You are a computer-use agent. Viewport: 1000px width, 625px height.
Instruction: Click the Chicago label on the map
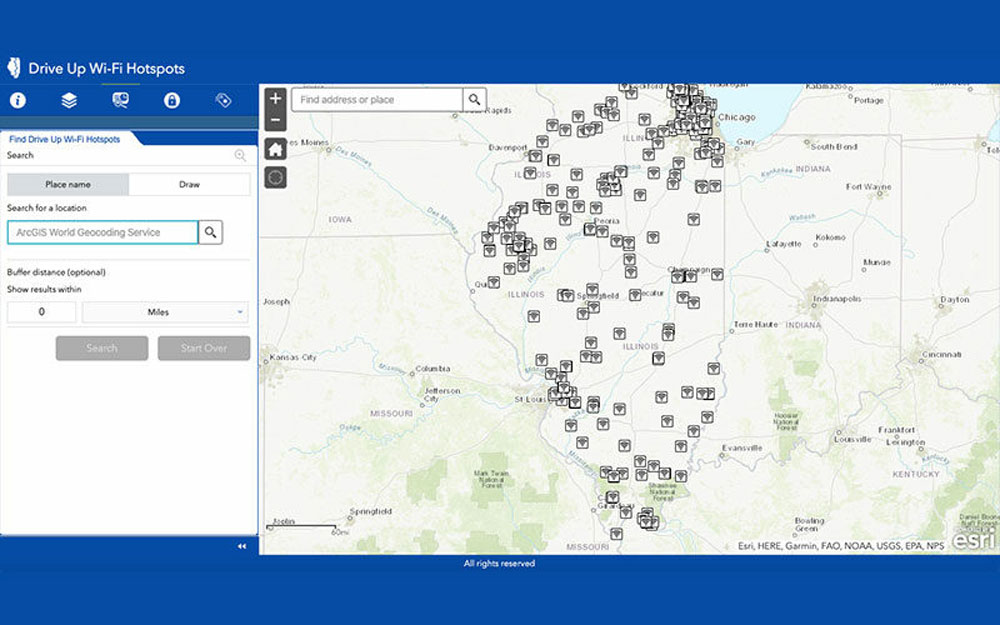click(x=737, y=117)
